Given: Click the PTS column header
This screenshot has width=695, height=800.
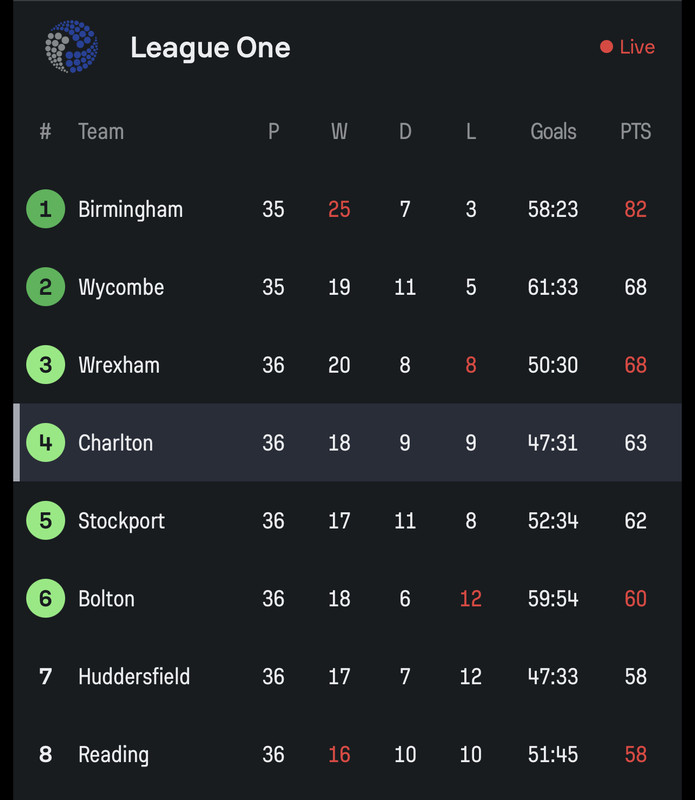Looking at the screenshot, I should pyautogui.click(x=635, y=132).
